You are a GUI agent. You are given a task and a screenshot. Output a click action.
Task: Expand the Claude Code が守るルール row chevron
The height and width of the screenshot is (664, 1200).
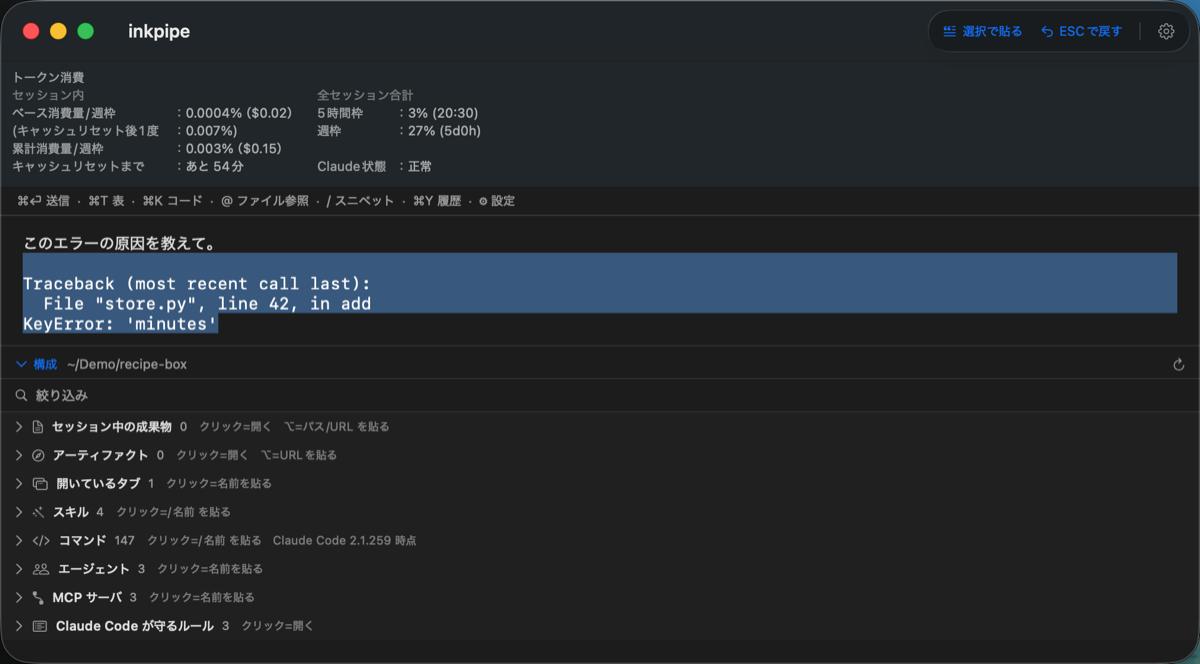pyautogui.click(x=19, y=626)
